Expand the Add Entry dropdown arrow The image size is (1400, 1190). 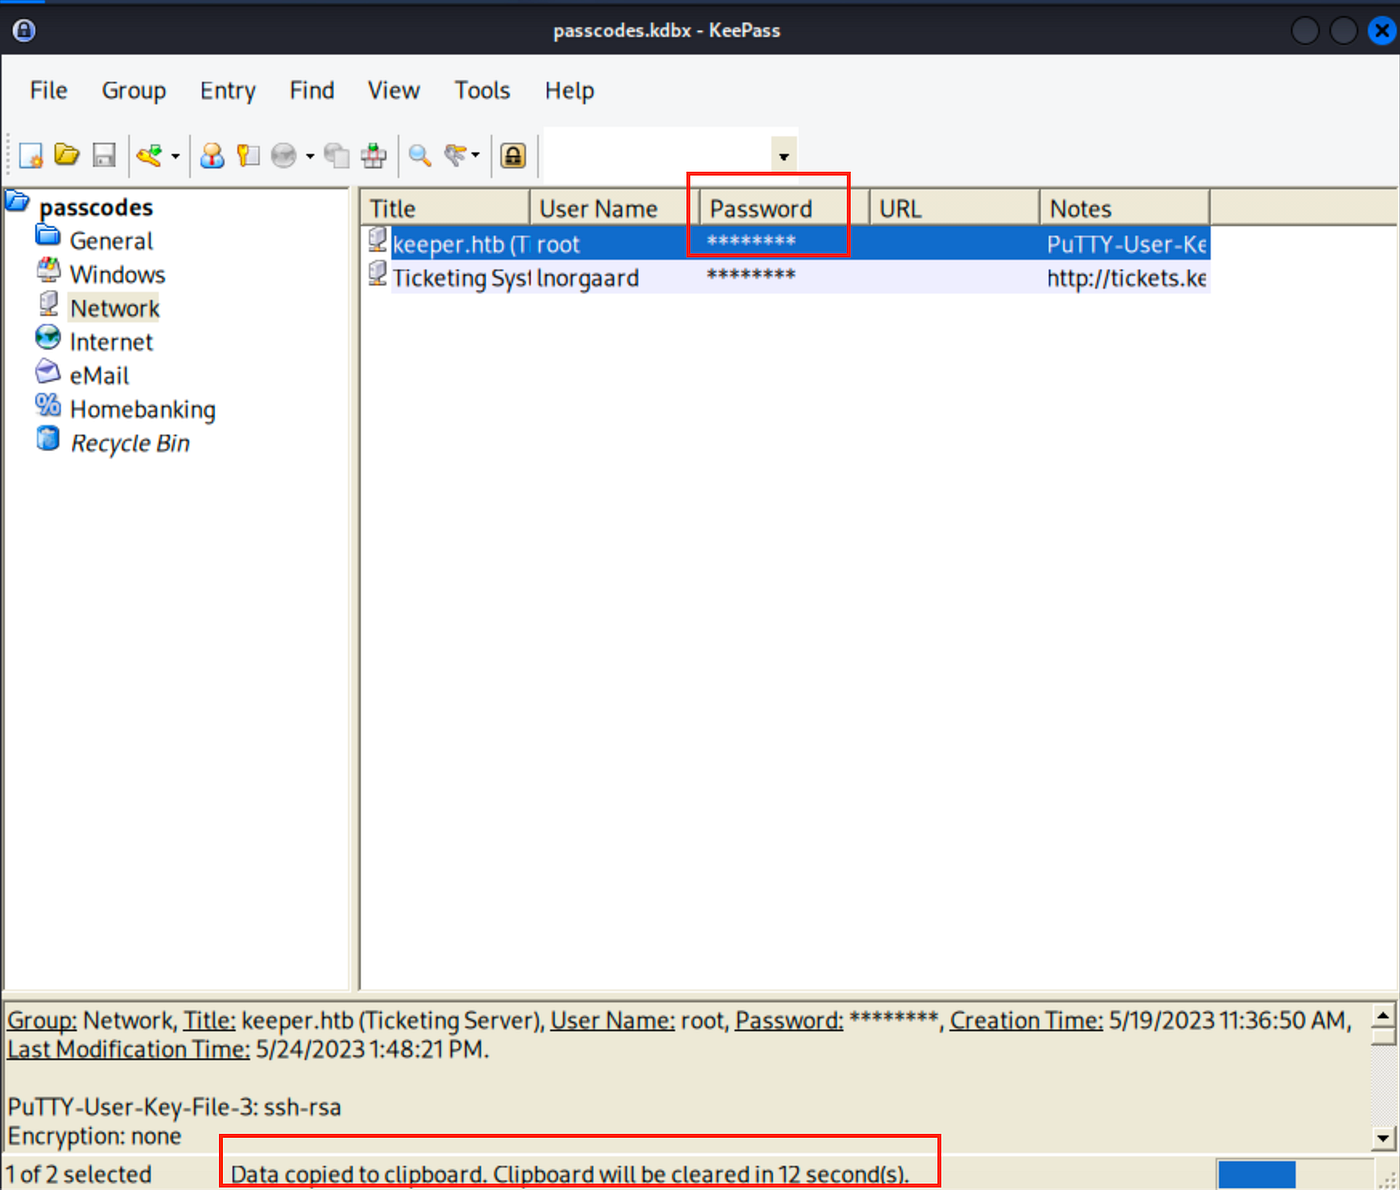coord(175,156)
